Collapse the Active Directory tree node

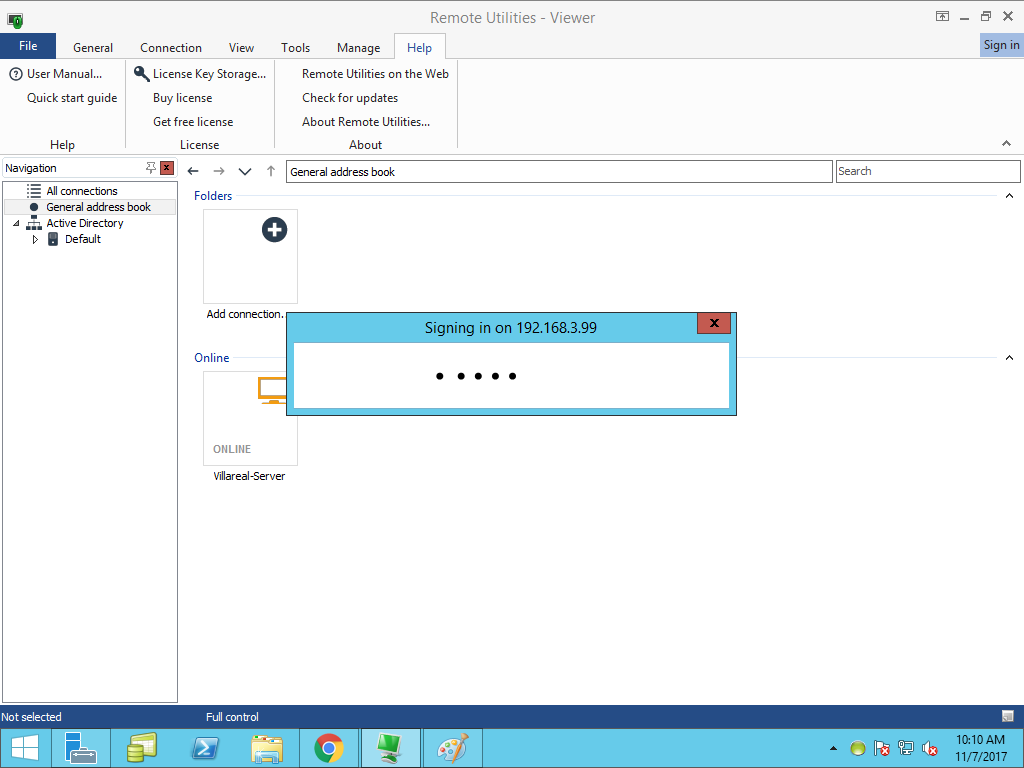click(x=17, y=224)
